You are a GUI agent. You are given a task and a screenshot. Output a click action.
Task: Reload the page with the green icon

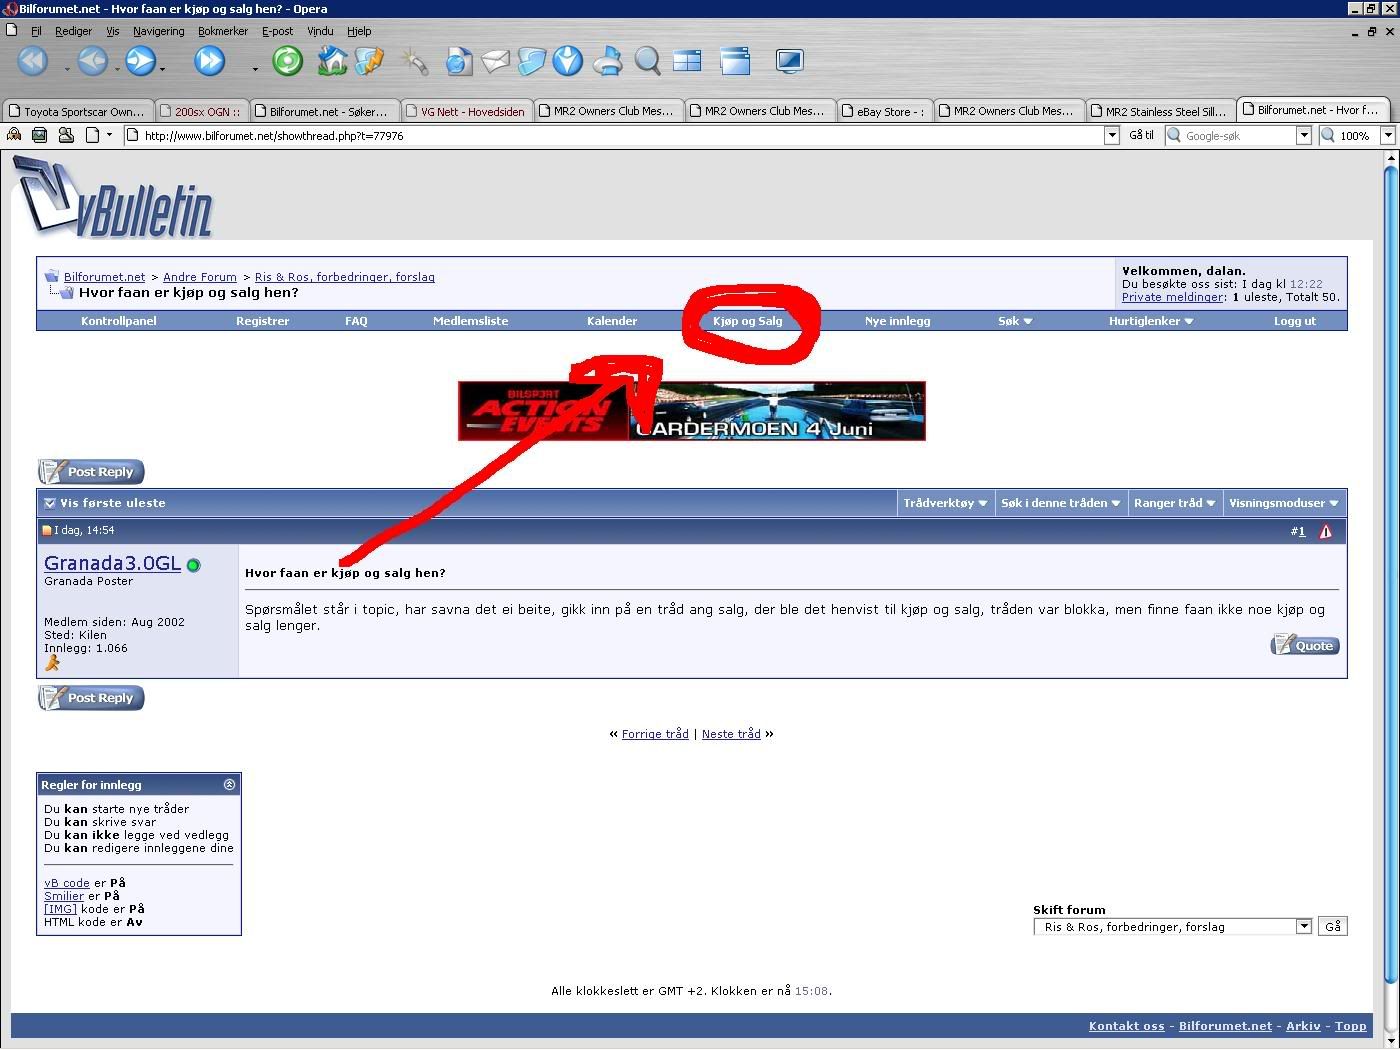[287, 61]
